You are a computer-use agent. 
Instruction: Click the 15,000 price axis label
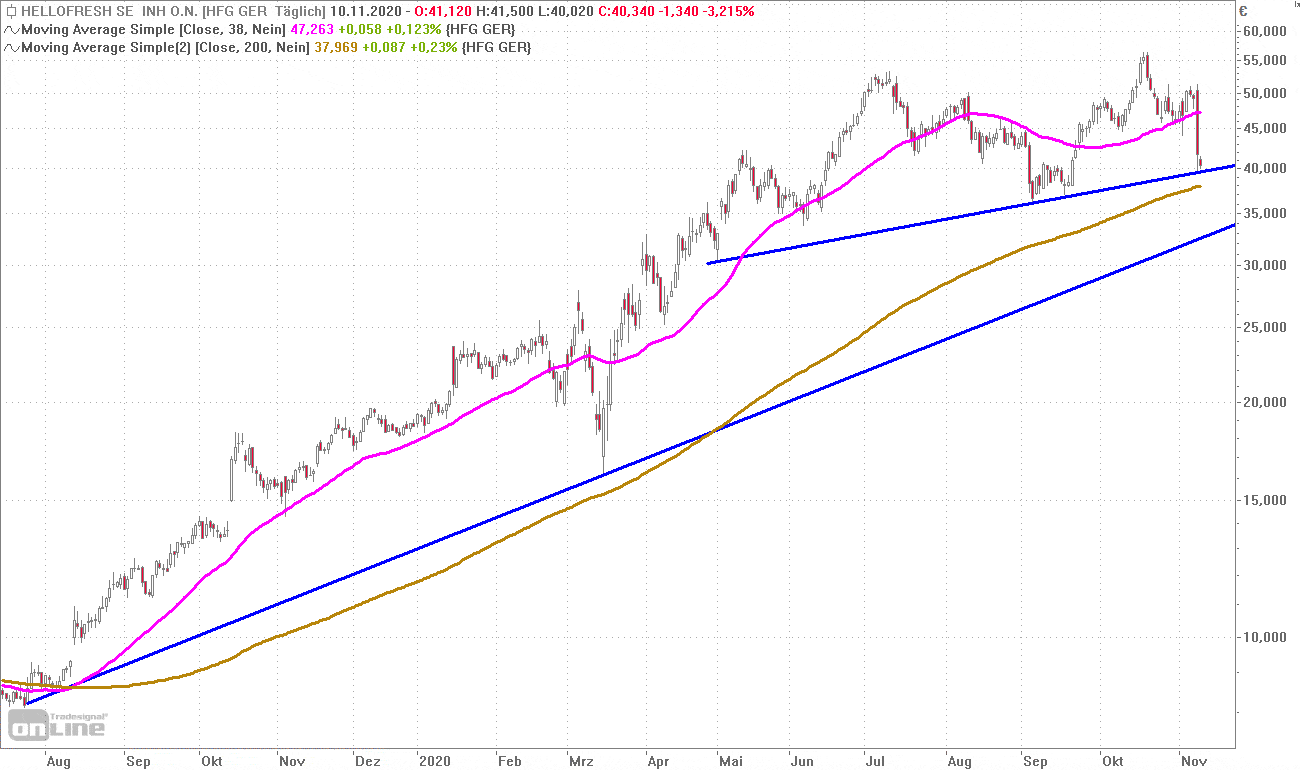[1266, 501]
